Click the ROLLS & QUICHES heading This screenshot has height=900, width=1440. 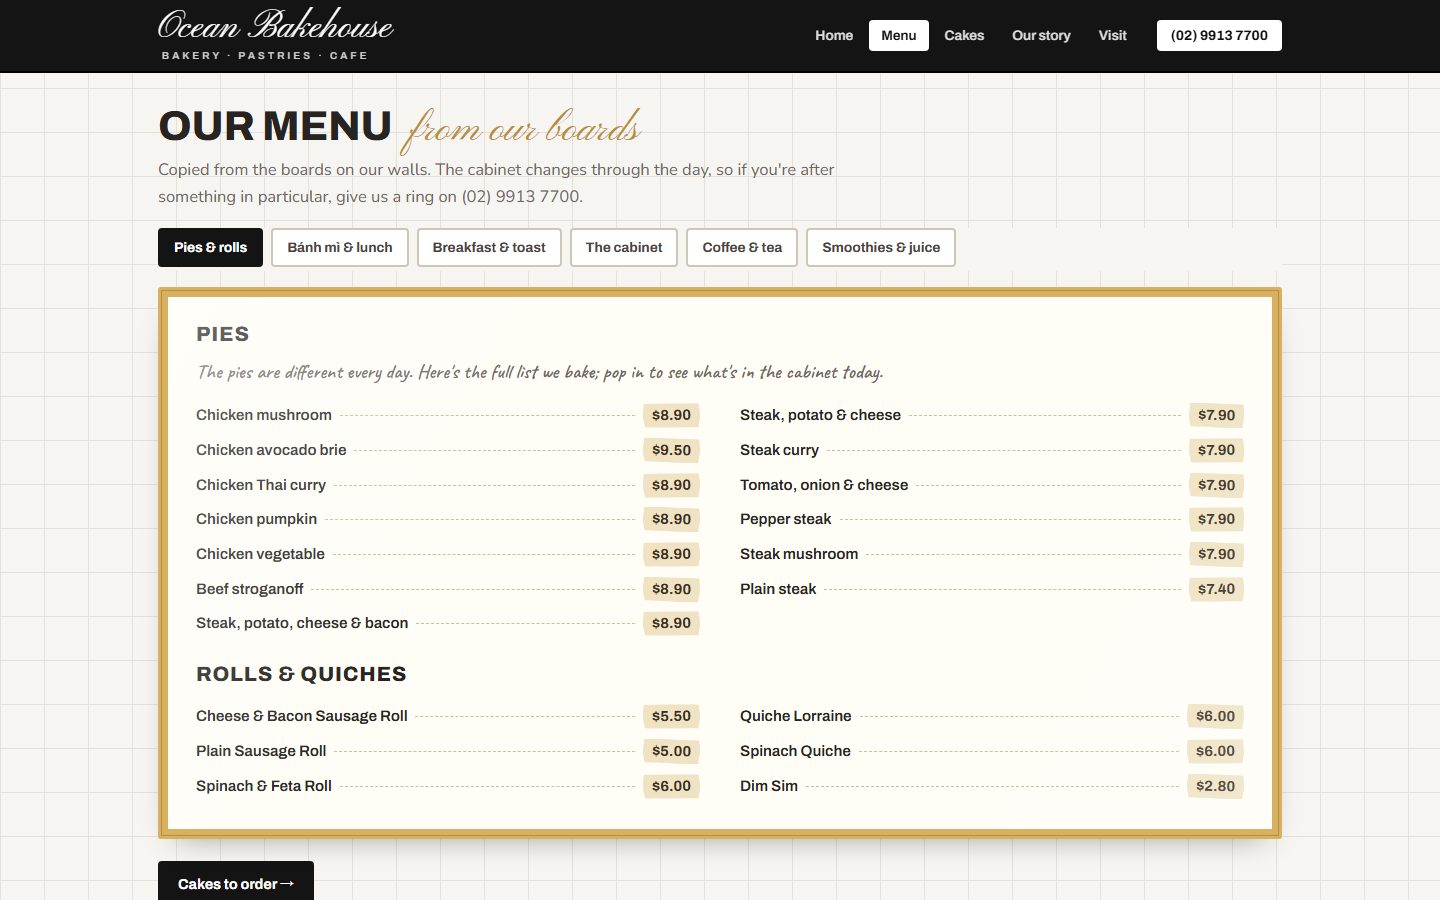301,674
